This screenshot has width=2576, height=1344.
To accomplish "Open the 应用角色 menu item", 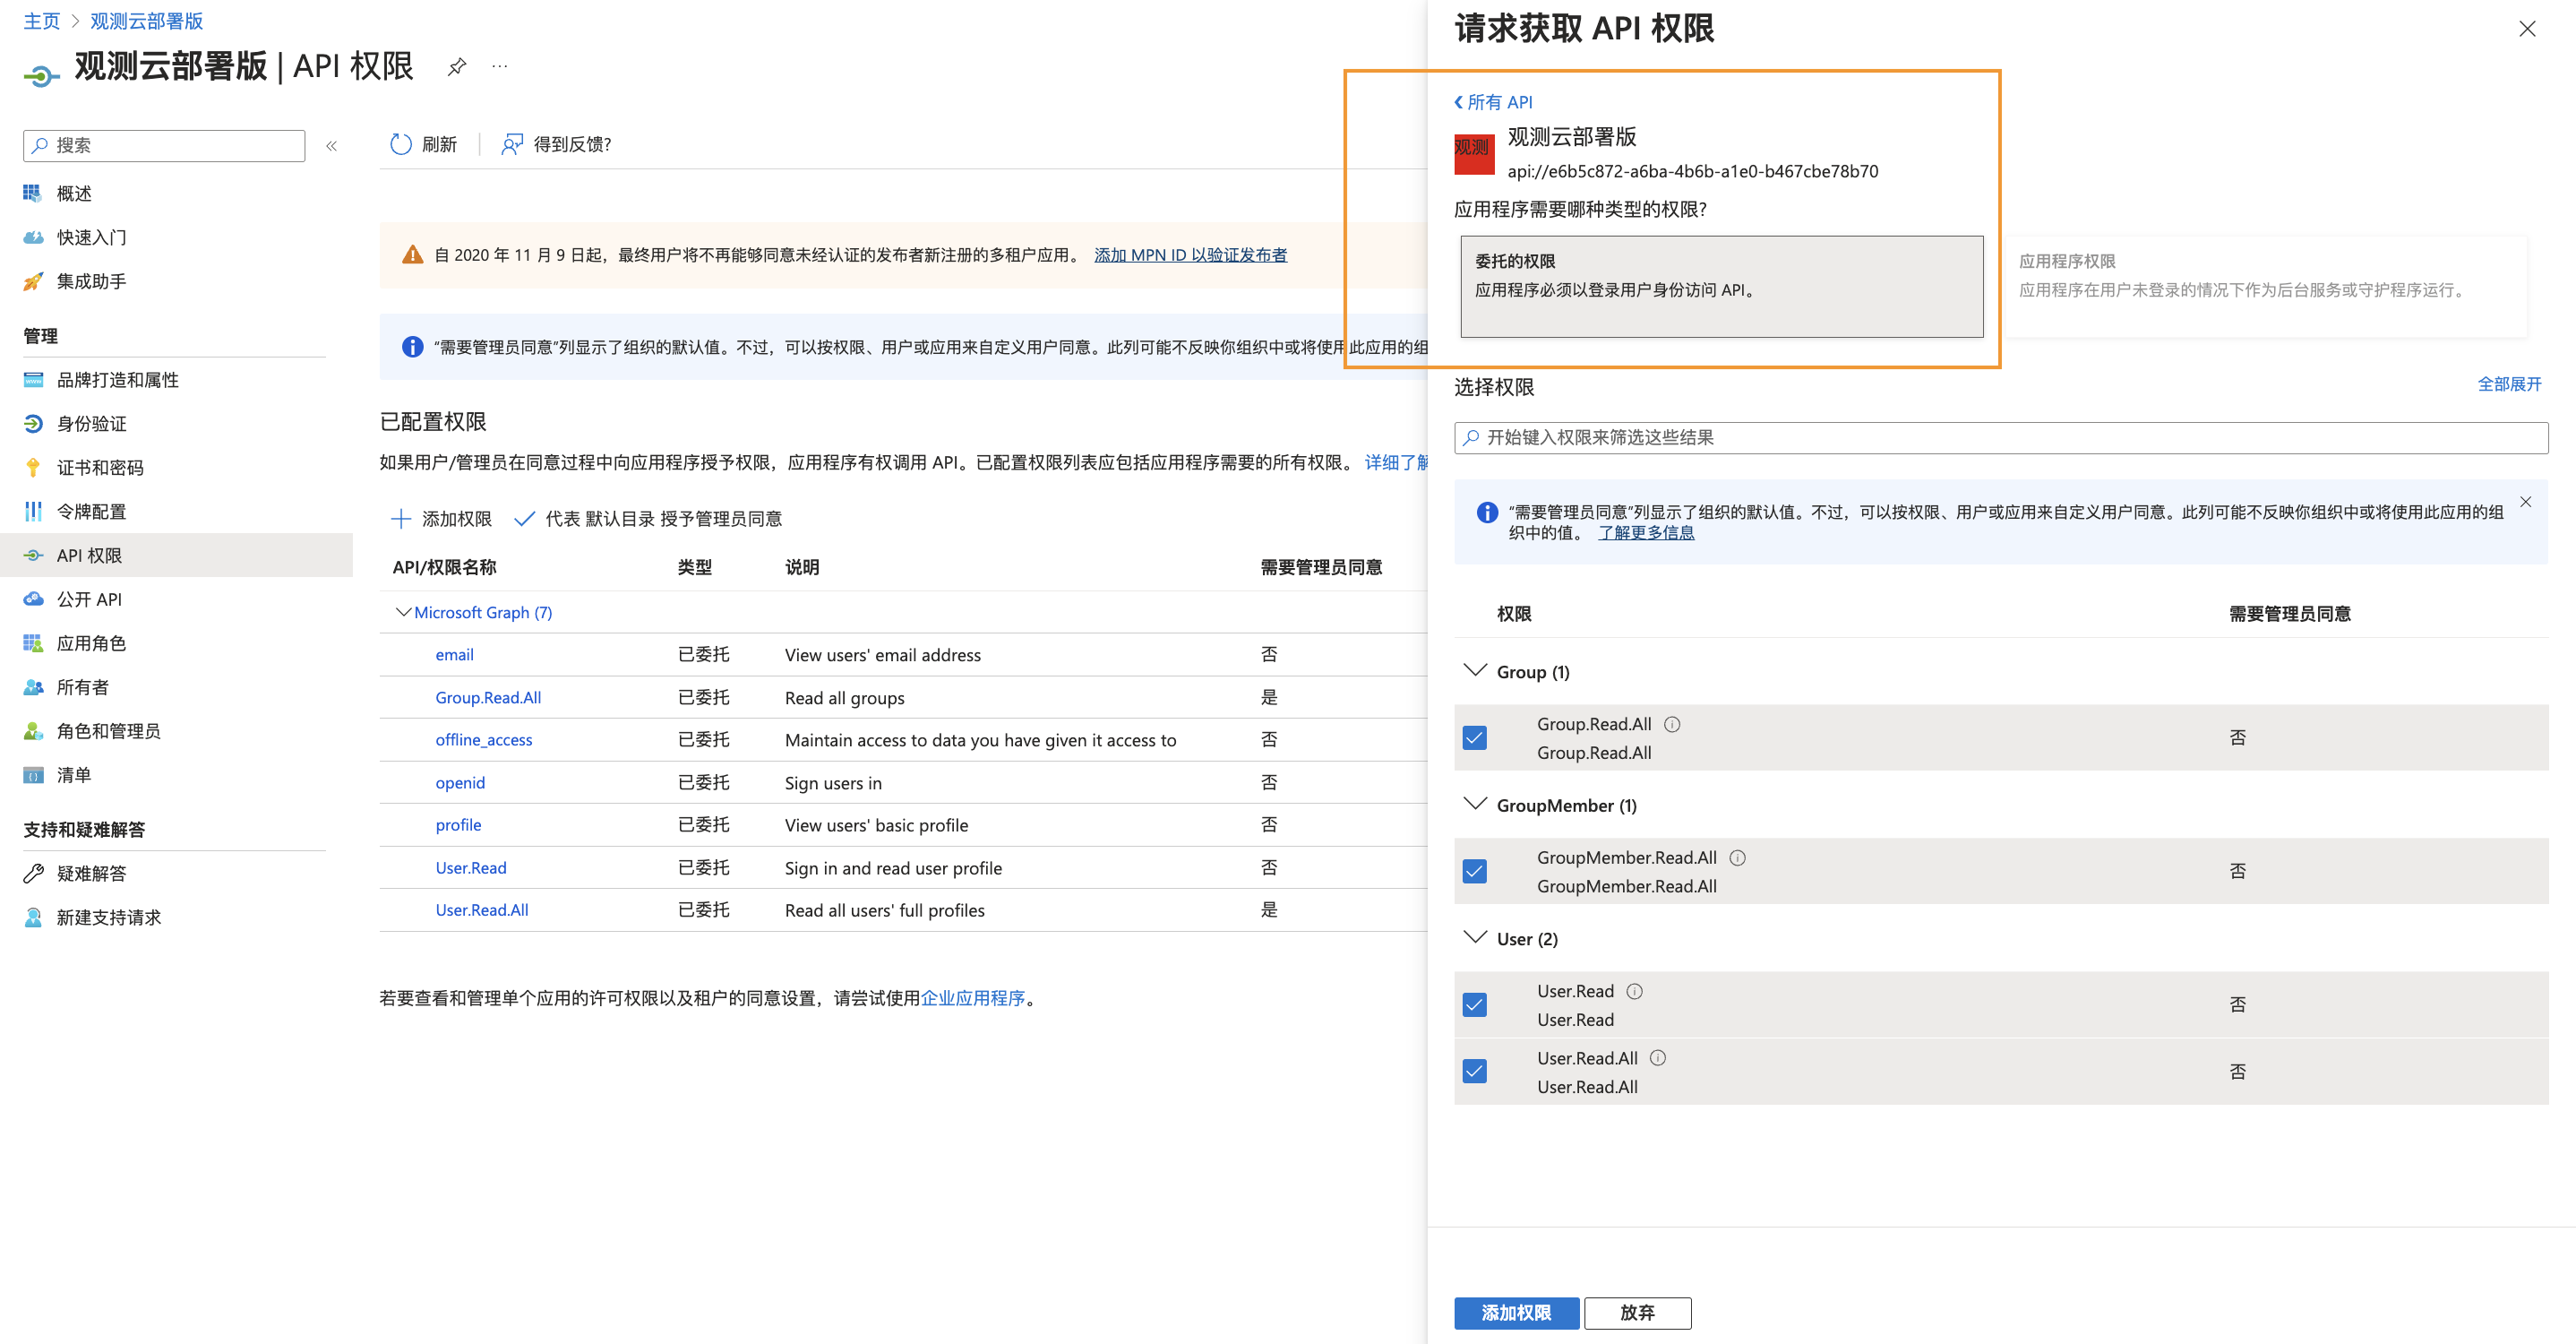I will point(176,643).
